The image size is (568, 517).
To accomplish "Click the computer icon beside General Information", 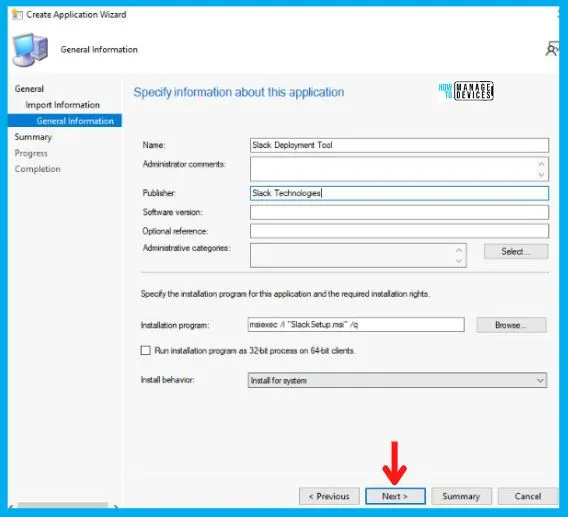I will 30,50.
